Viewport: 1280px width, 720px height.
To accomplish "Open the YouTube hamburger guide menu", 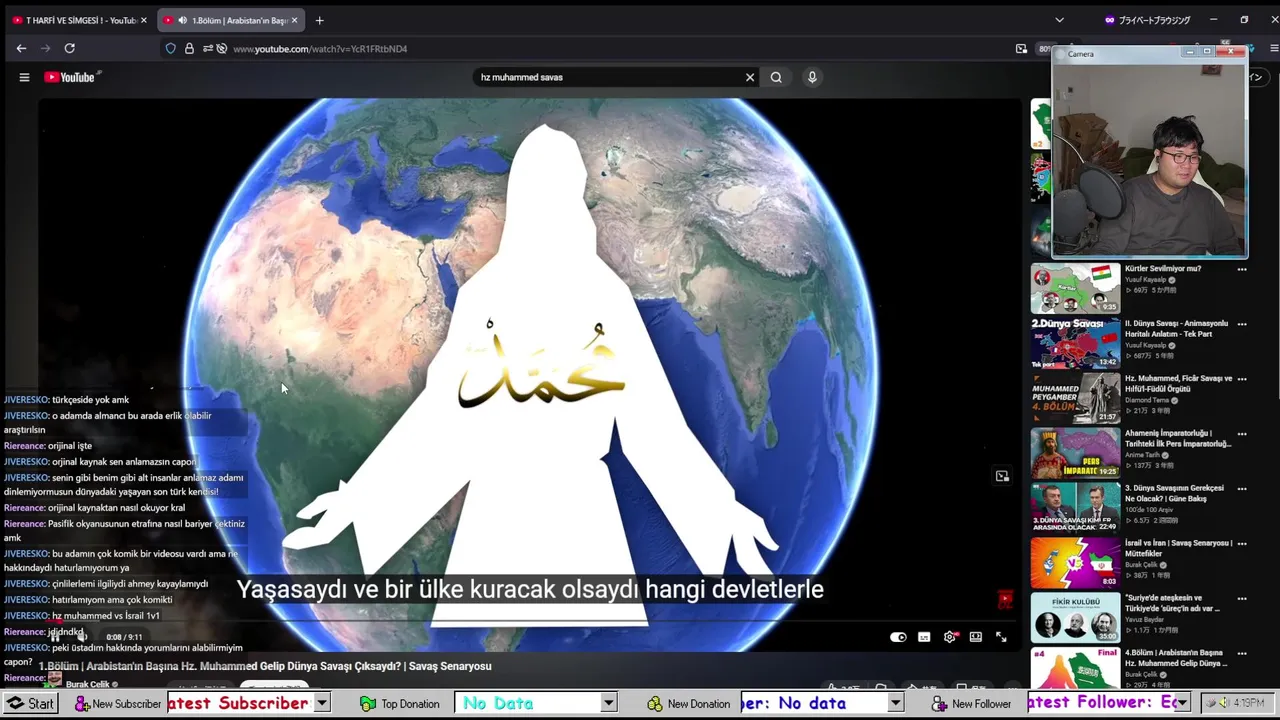I will tap(24, 77).
